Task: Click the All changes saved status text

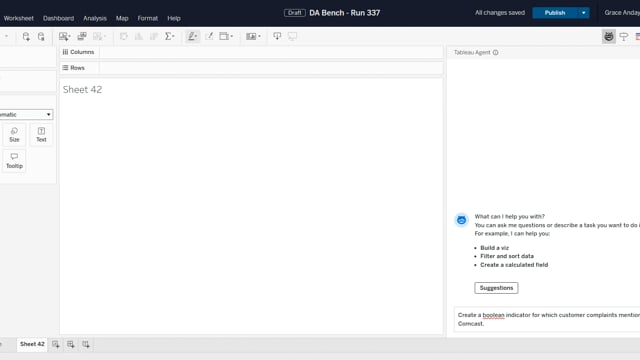Action: 500,13
